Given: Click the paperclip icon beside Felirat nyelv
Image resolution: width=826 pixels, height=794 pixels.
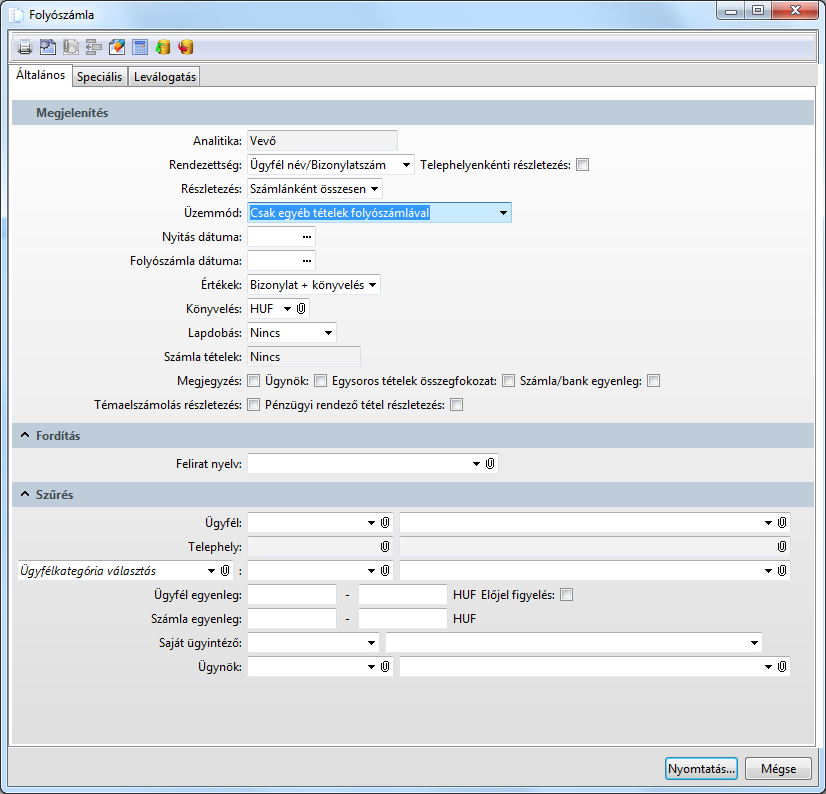Looking at the screenshot, I should click(490, 464).
